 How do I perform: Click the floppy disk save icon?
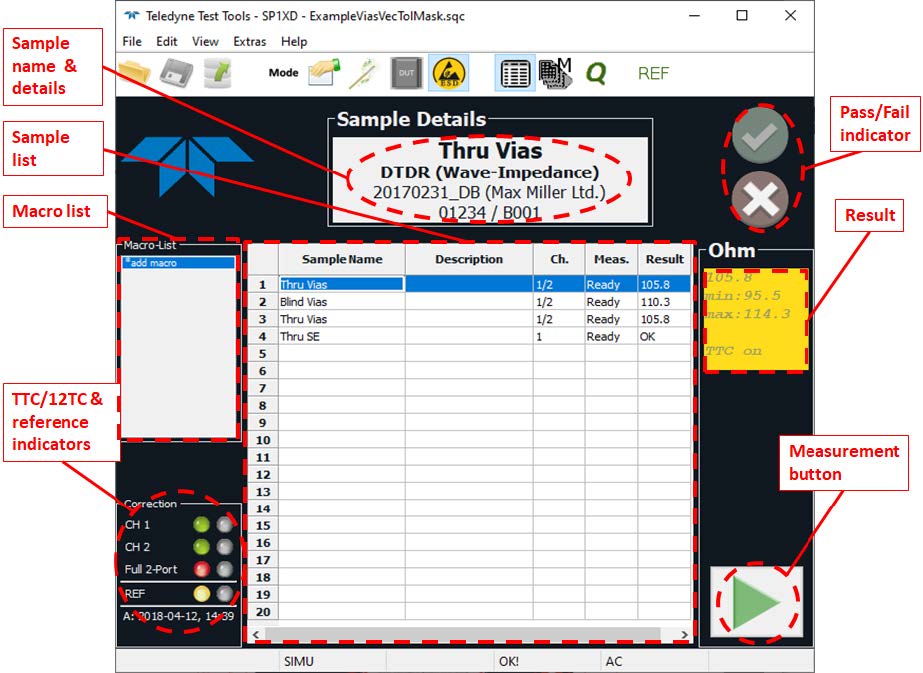176,73
